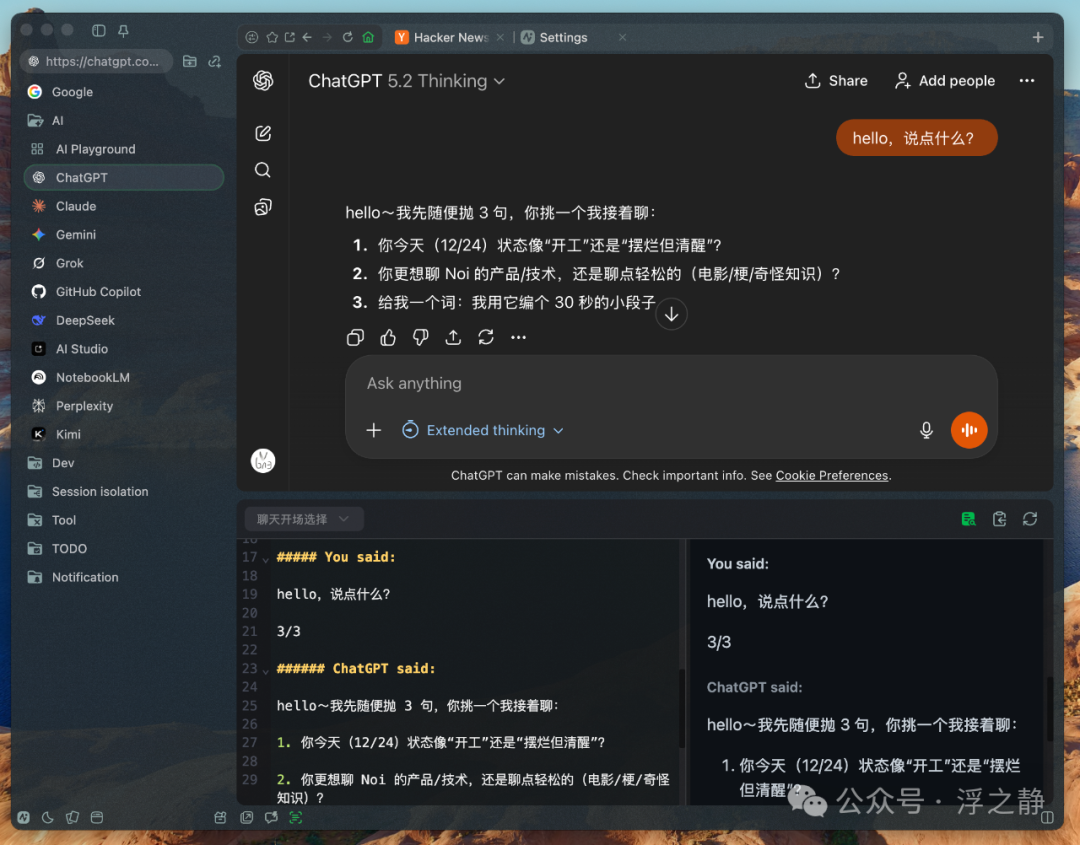Give the response a thumbs up

pyautogui.click(x=388, y=337)
